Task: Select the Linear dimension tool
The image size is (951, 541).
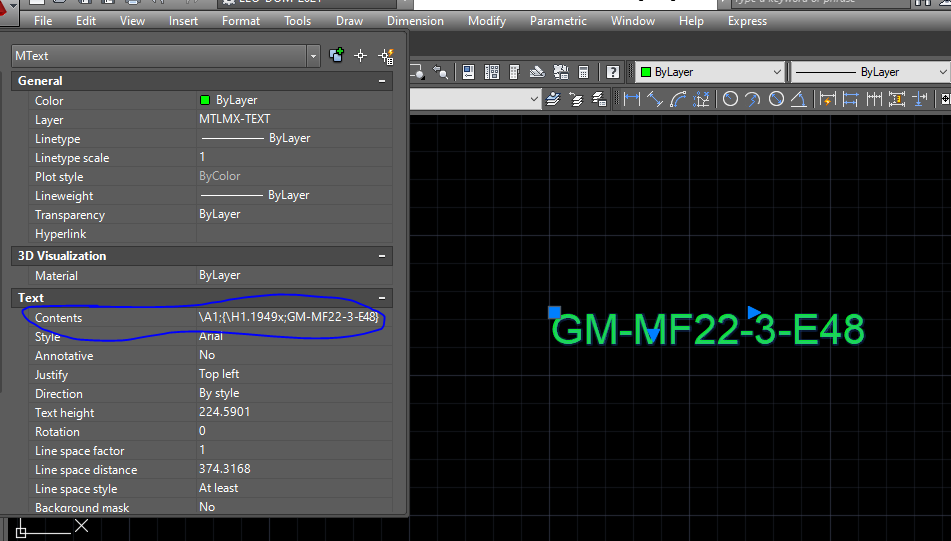Action: pyautogui.click(x=631, y=99)
